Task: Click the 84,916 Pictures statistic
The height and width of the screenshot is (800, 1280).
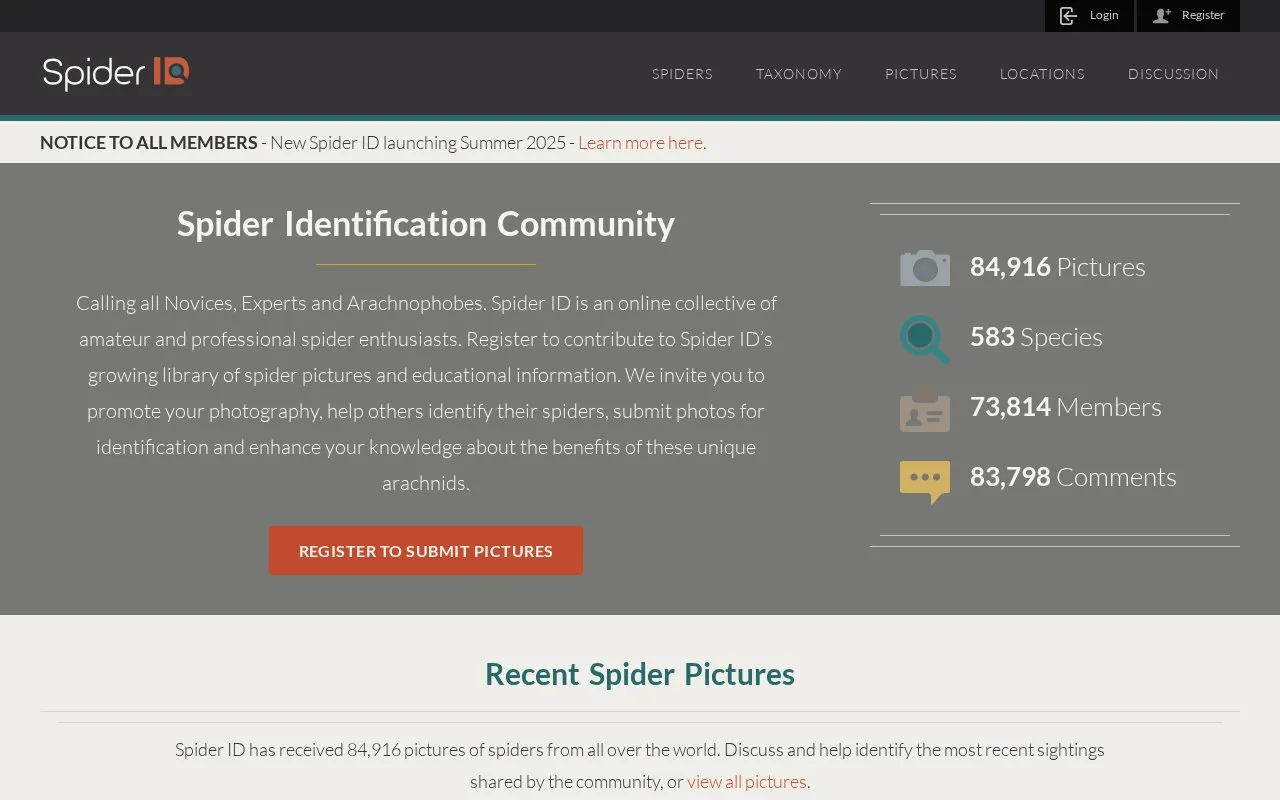Action: click(1058, 267)
